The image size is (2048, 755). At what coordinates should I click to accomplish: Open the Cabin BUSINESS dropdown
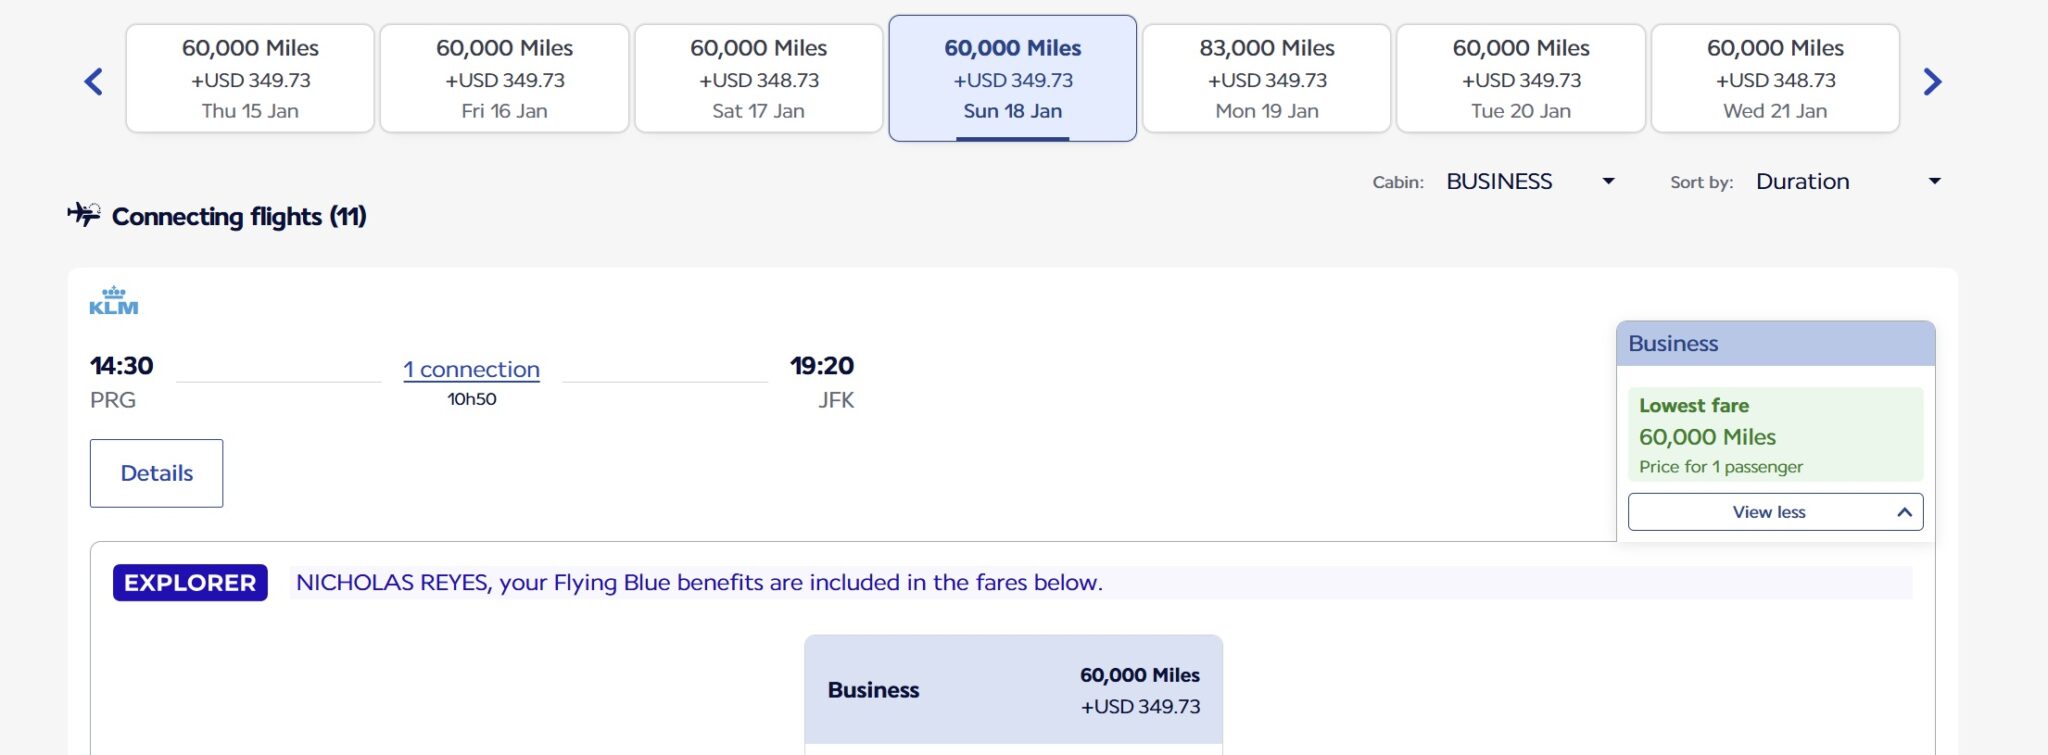(1530, 182)
